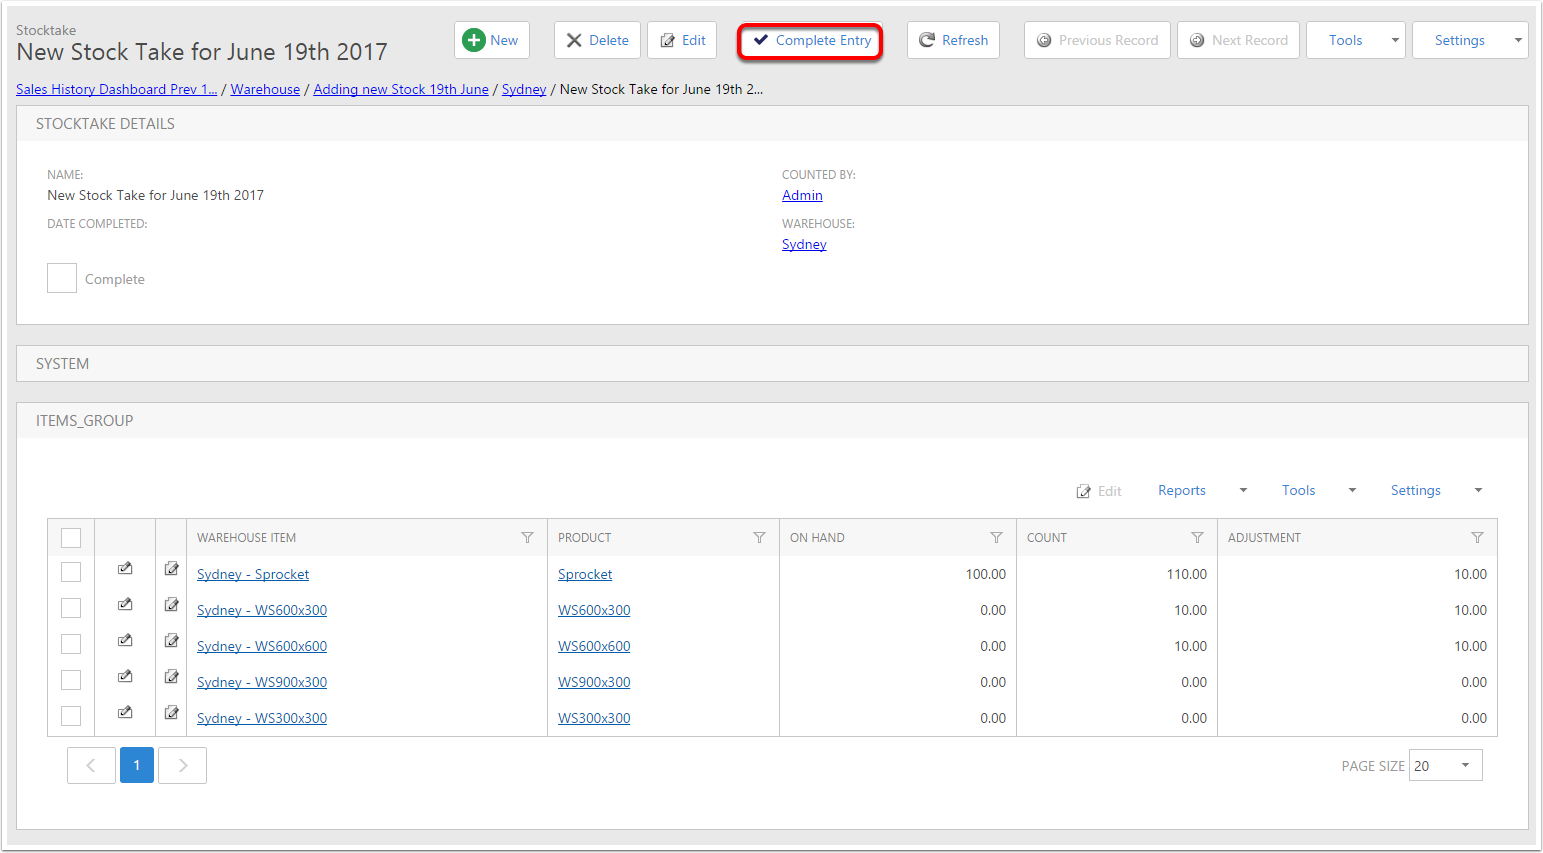The width and height of the screenshot is (1543, 853).
Task: Filter the On Hand column
Action: [x=997, y=538]
